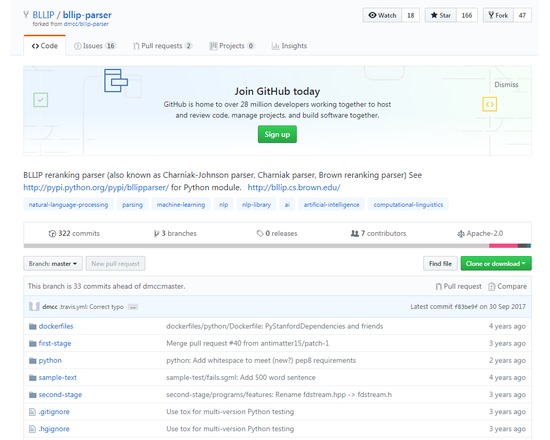Open the Rename fdstream.hpp commit message

(279, 395)
